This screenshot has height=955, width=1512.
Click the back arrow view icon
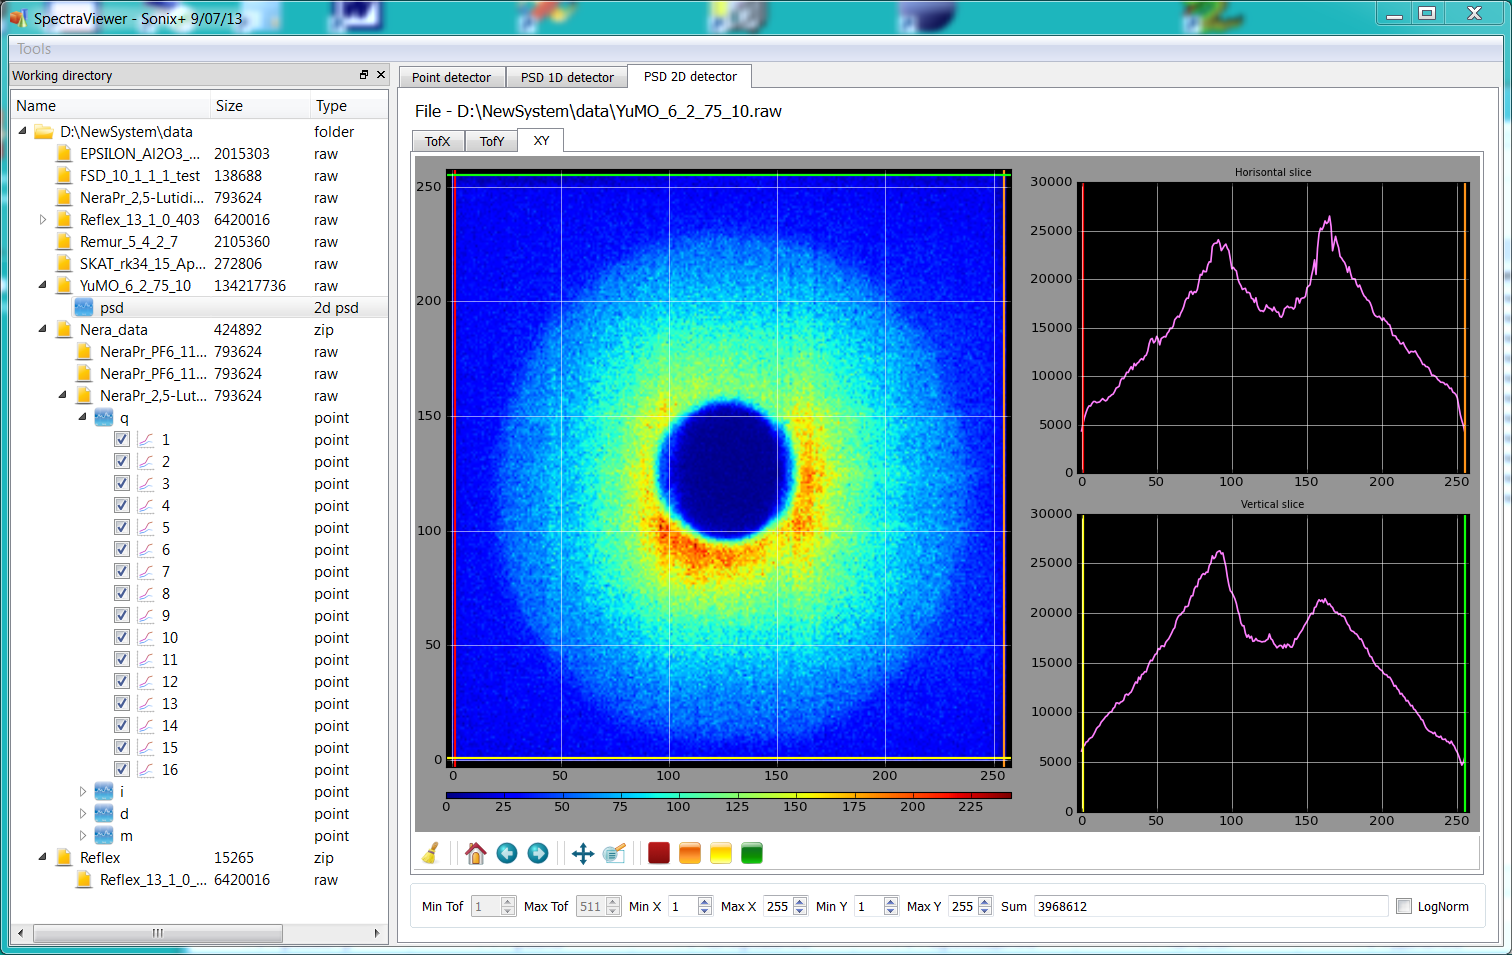click(507, 853)
